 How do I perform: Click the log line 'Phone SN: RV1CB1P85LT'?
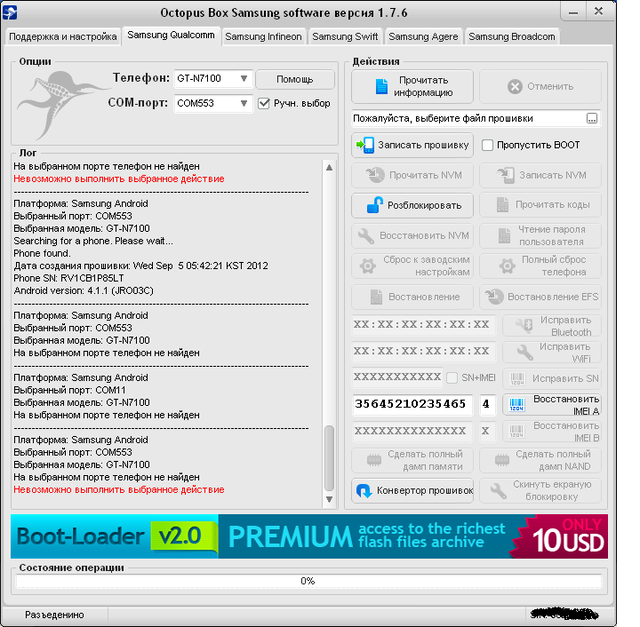pyautogui.click(x=69, y=278)
